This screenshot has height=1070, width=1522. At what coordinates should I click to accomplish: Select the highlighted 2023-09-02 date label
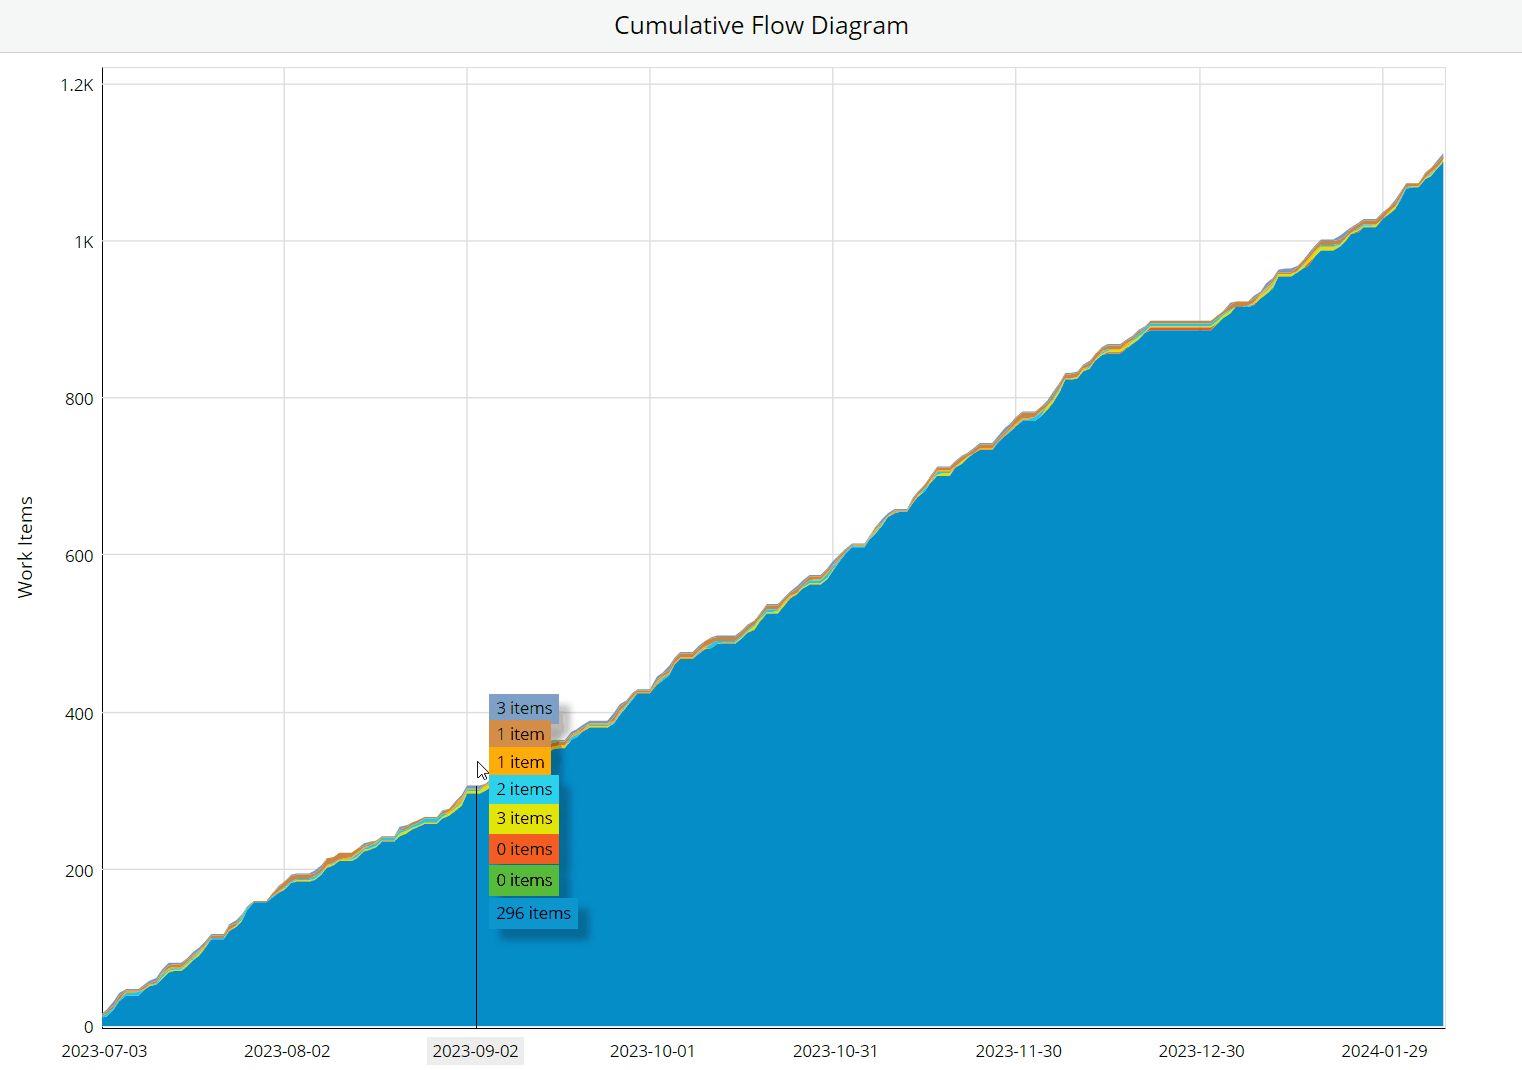tap(475, 1051)
